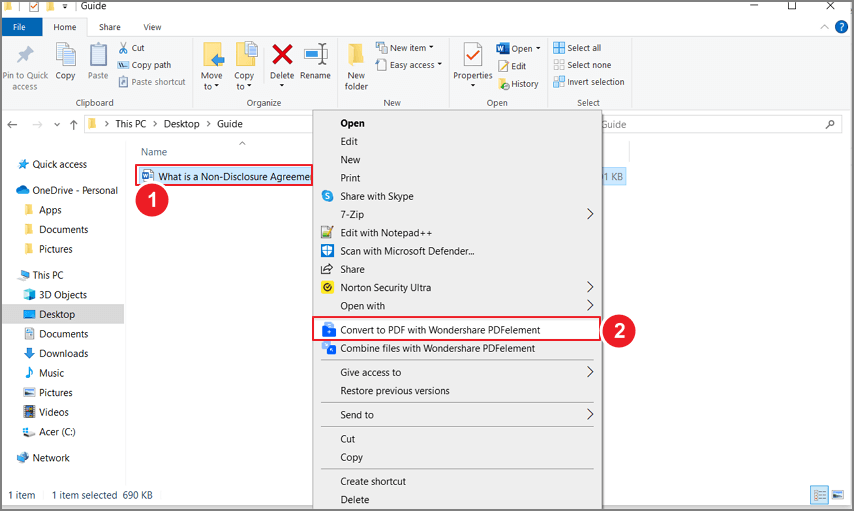Click the Forward navigation arrow

(x=37, y=124)
